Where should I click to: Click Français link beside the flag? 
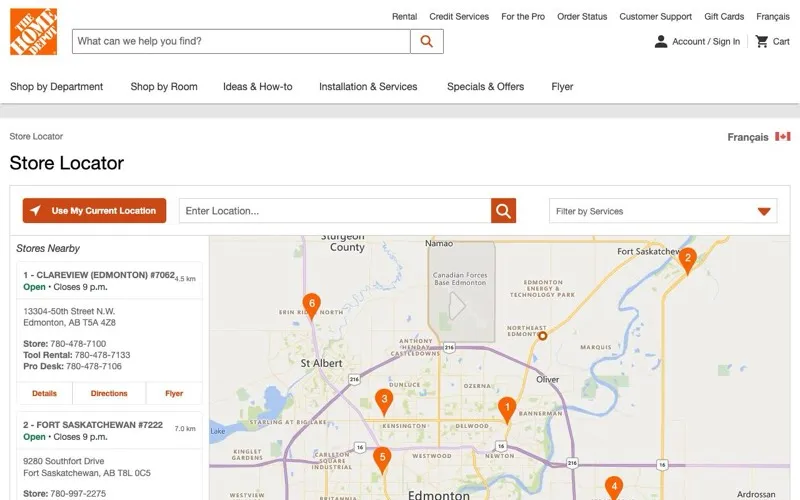coord(748,137)
